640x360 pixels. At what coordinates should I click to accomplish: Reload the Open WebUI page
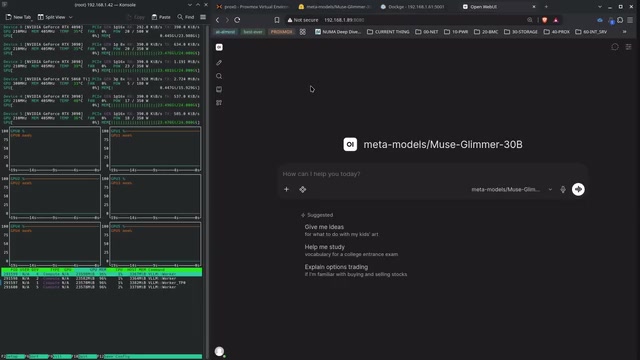(237, 20)
